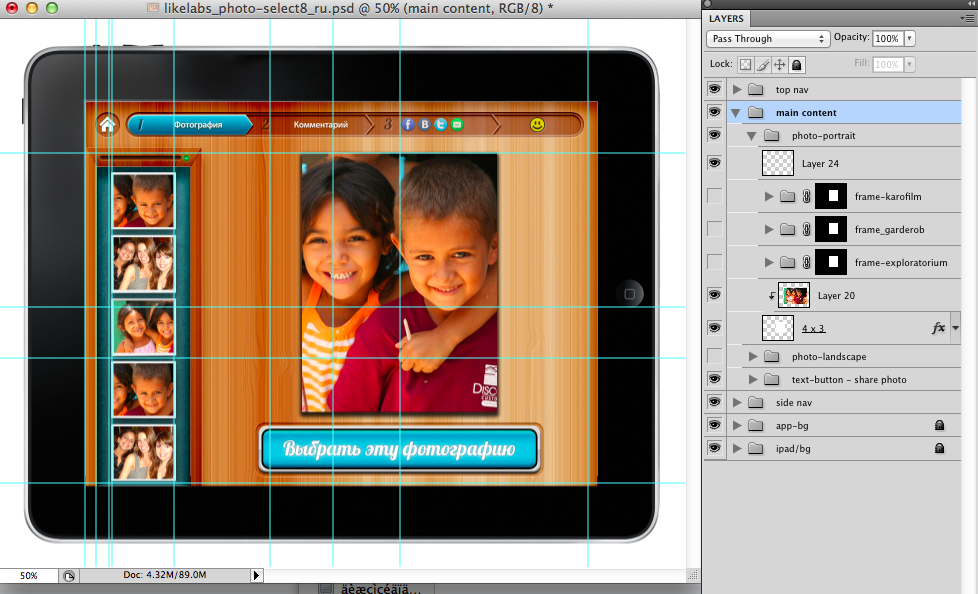Screen dimensions: 978x594
Task: Click the layer mask thumbnail of frame_garderob
Action: 831,230
